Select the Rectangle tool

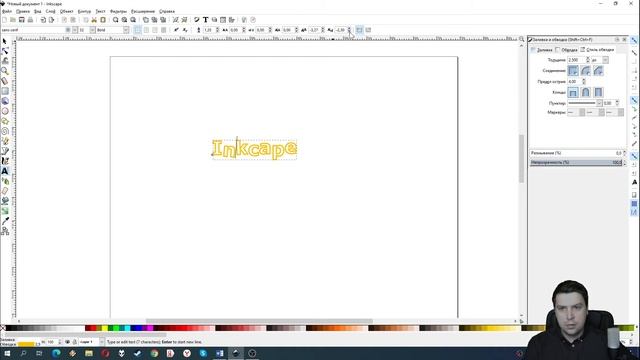pyautogui.click(x=5, y=91)
